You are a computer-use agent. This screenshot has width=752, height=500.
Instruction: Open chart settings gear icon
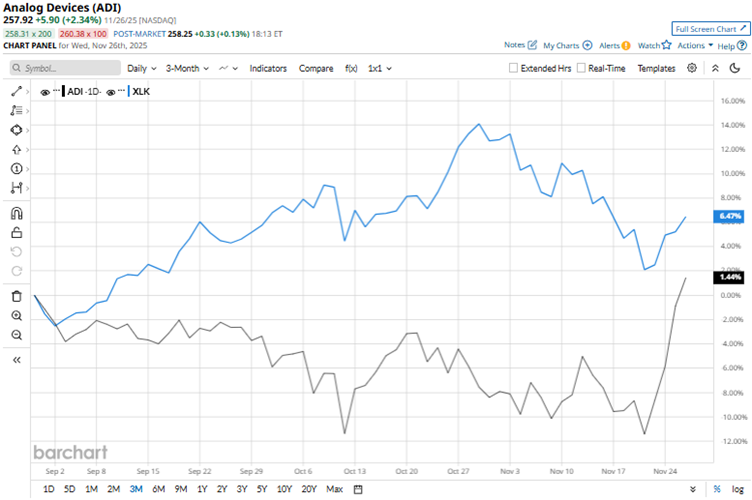pyautogui.click(x=692, y=68)
